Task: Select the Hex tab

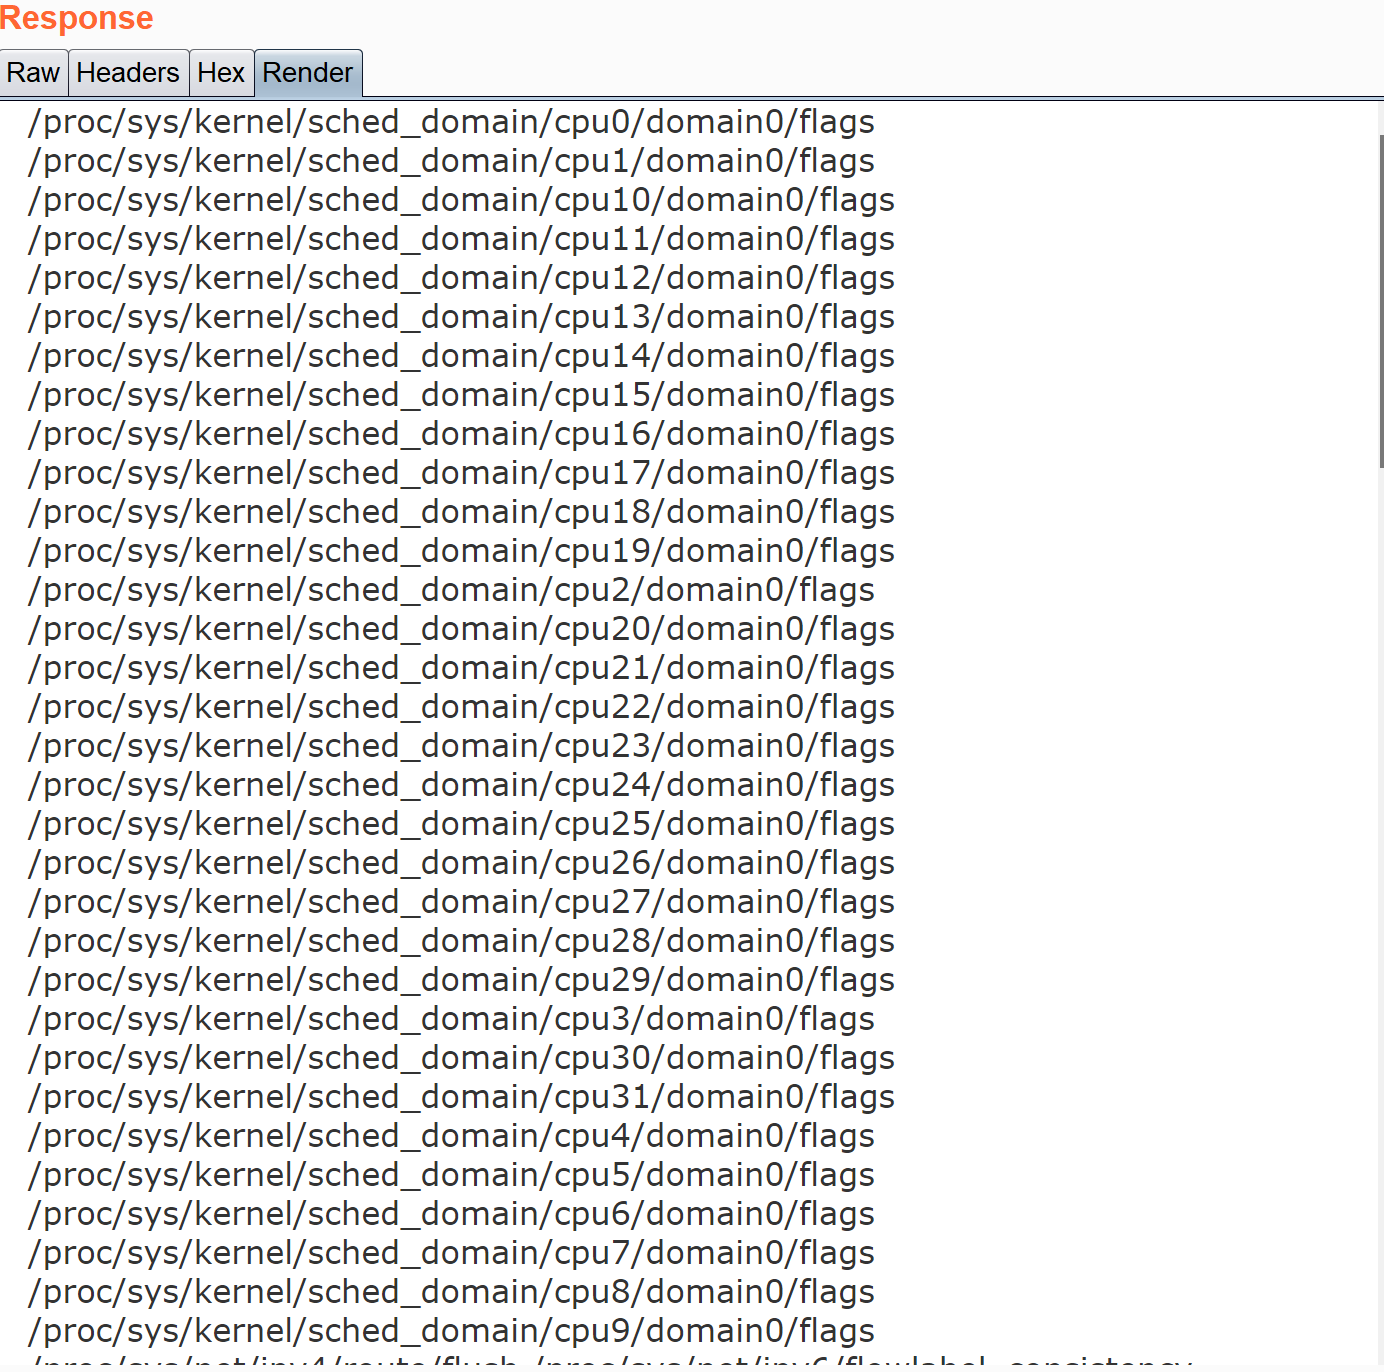Action: [x=221, y=73]
